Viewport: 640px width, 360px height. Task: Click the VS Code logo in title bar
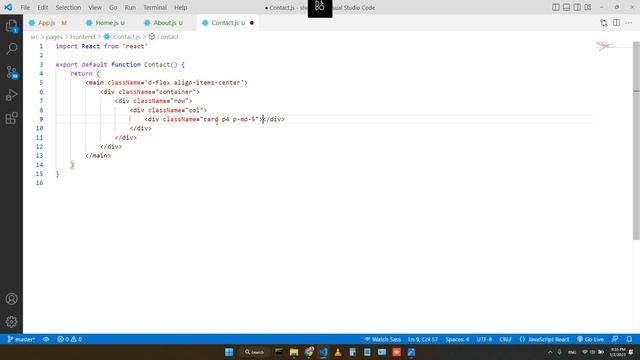coord(8,7)
